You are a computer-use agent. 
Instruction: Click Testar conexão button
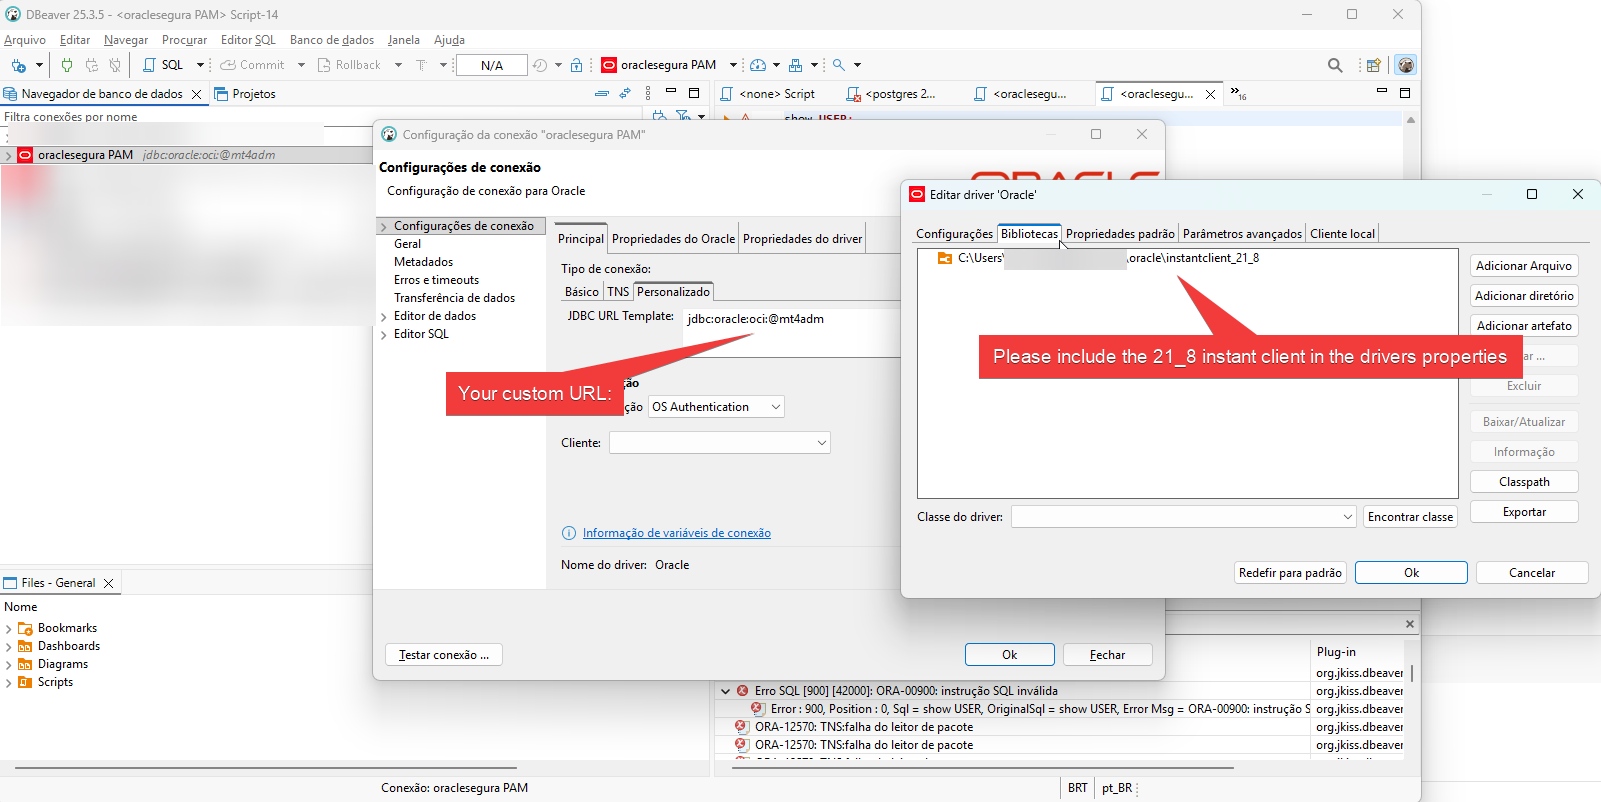[x=444, y=655]
